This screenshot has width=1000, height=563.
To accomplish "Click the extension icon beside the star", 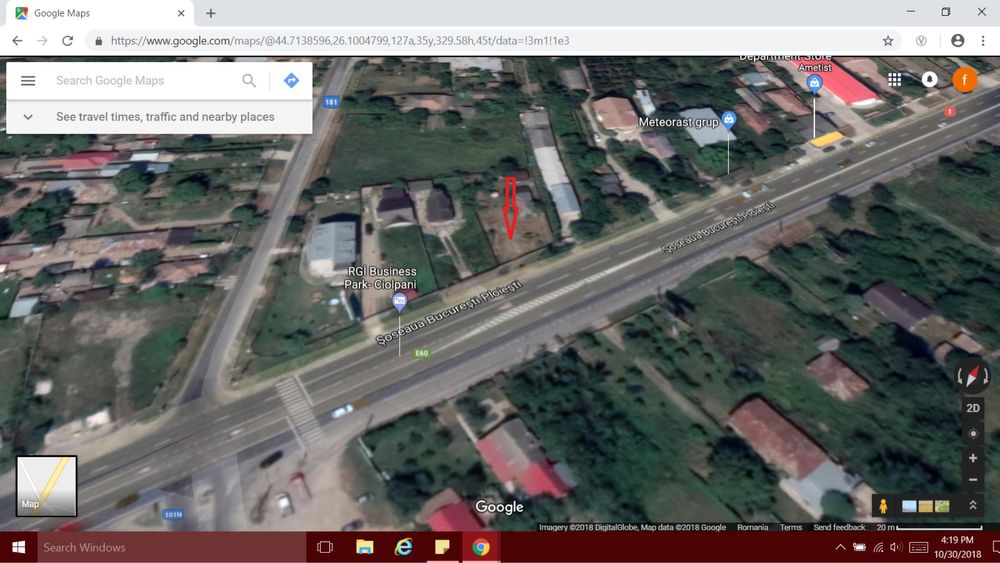I will click(921, 41).
